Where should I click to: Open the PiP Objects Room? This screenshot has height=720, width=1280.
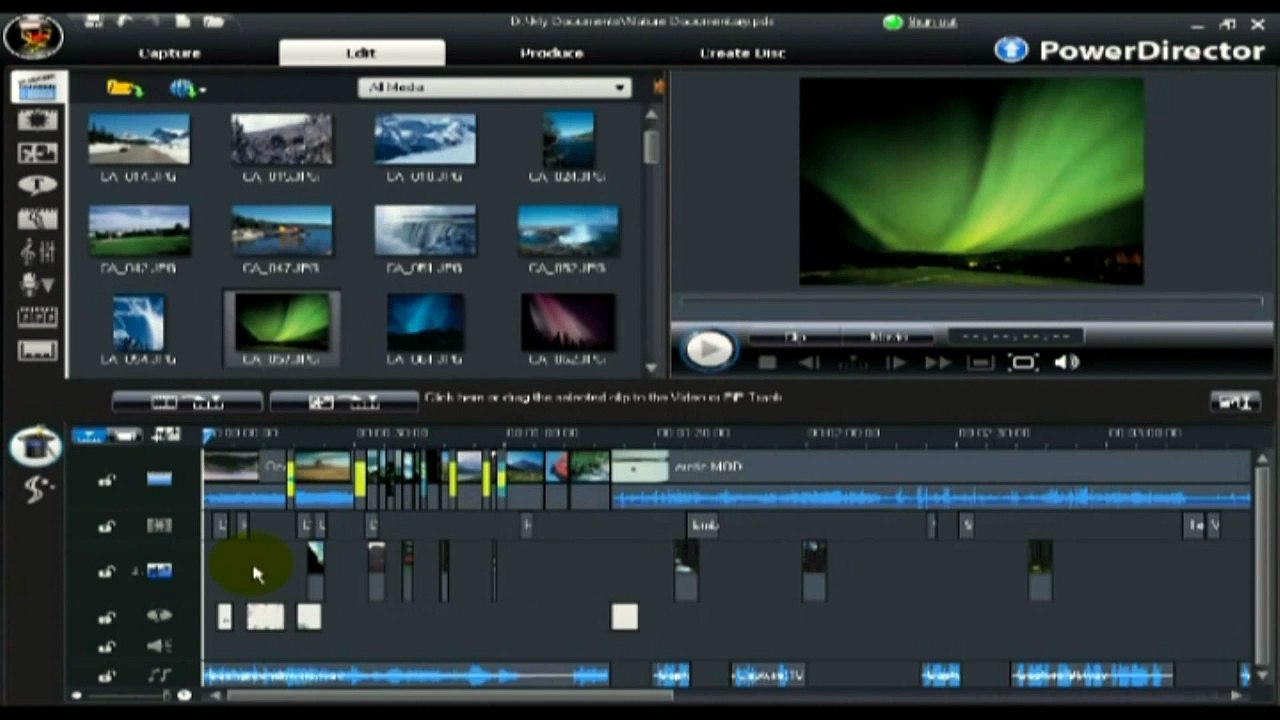click(x=38, y=153)
